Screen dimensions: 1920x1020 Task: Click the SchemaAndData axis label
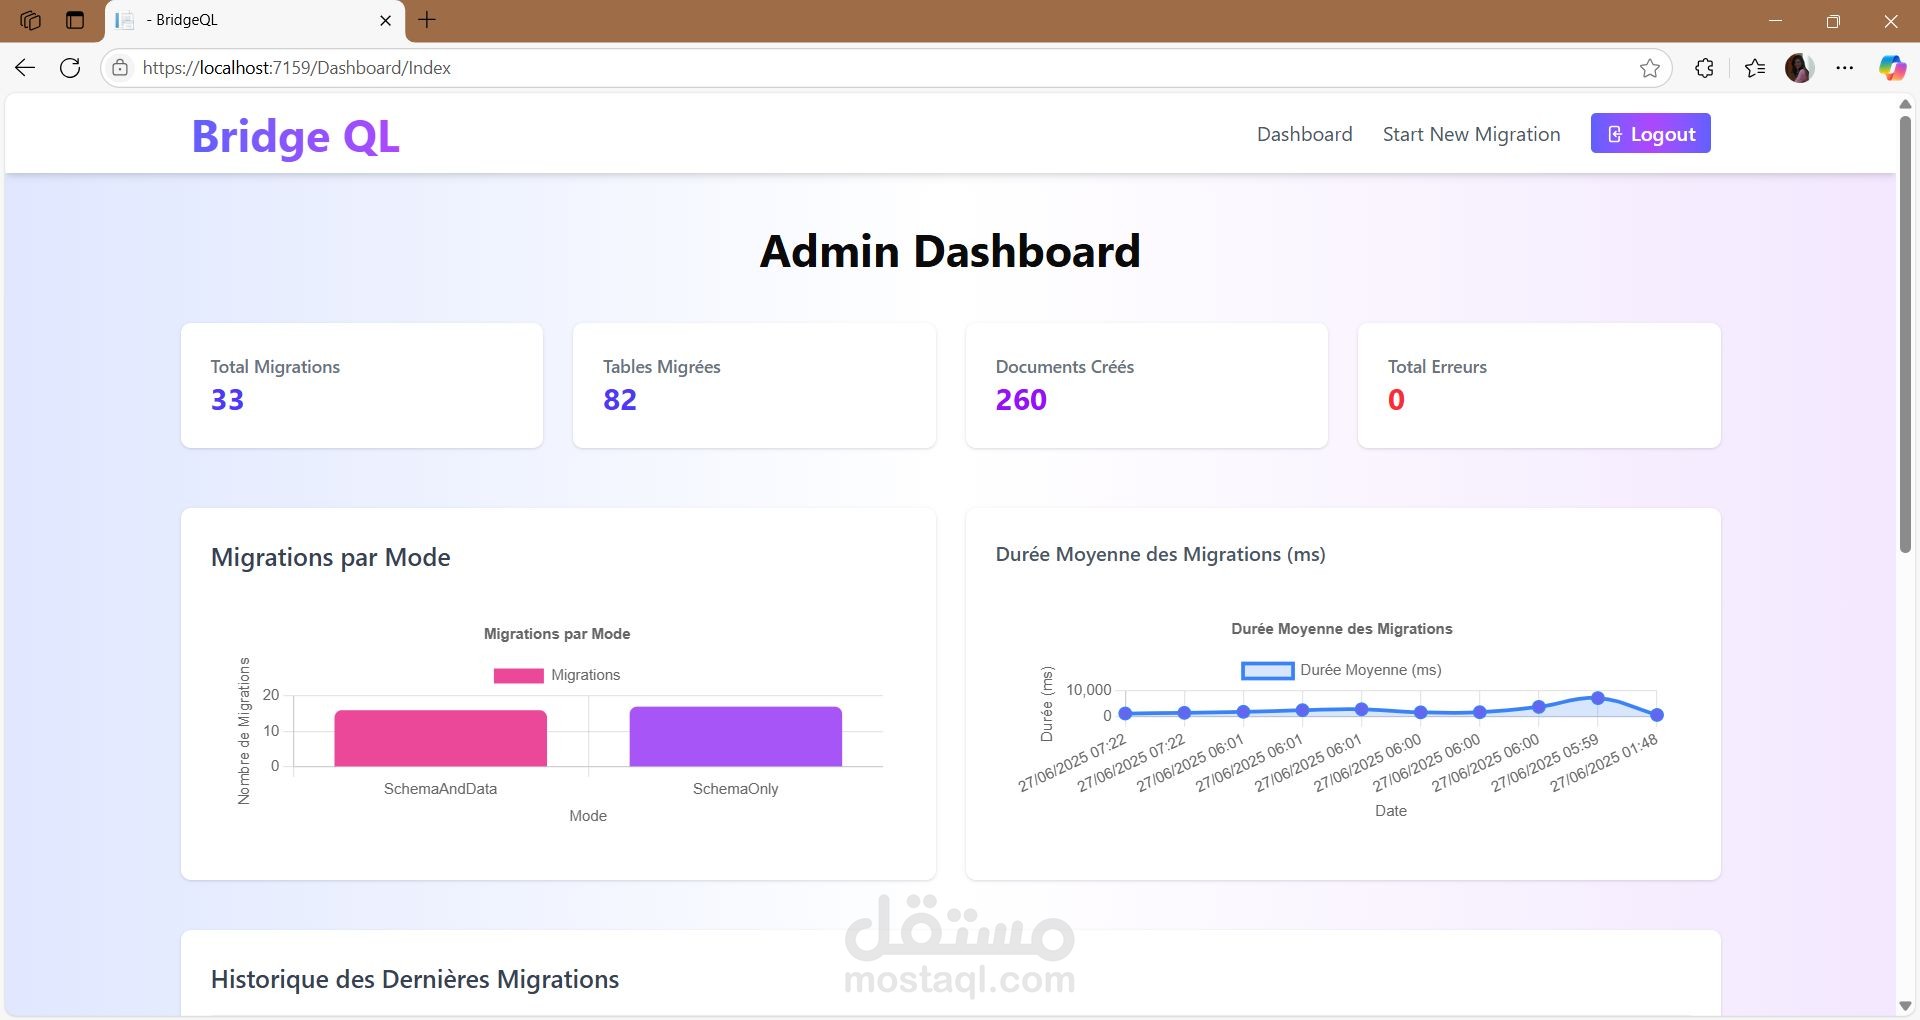click(440, 789)
